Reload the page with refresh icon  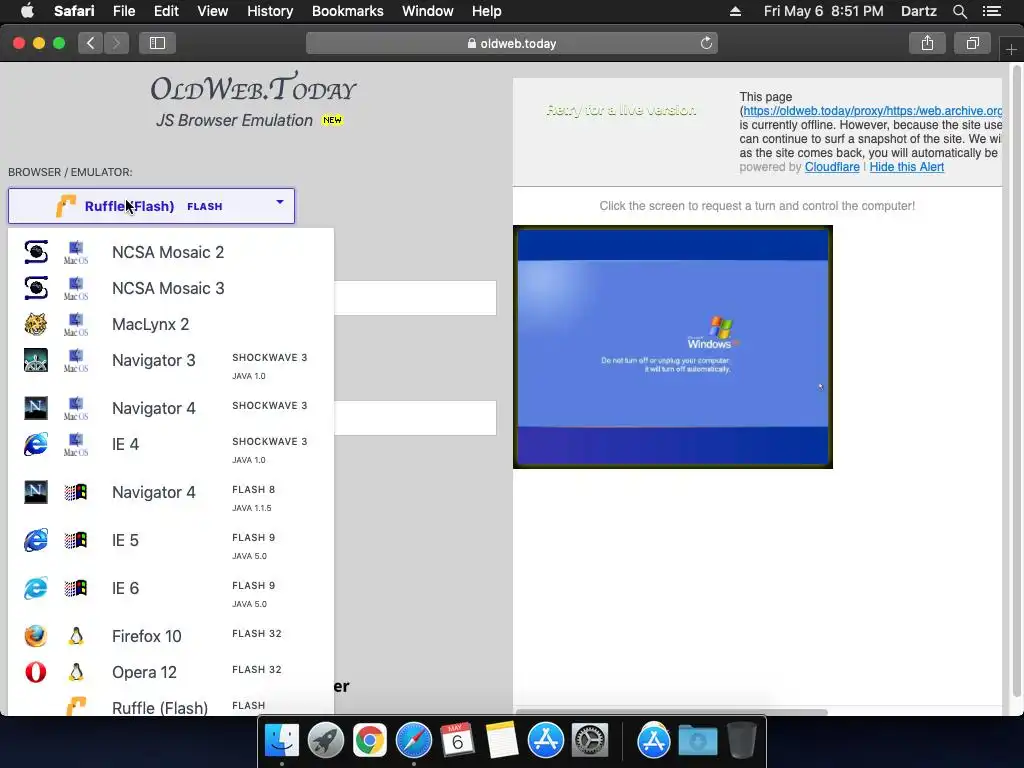click(x=706, y=43)
